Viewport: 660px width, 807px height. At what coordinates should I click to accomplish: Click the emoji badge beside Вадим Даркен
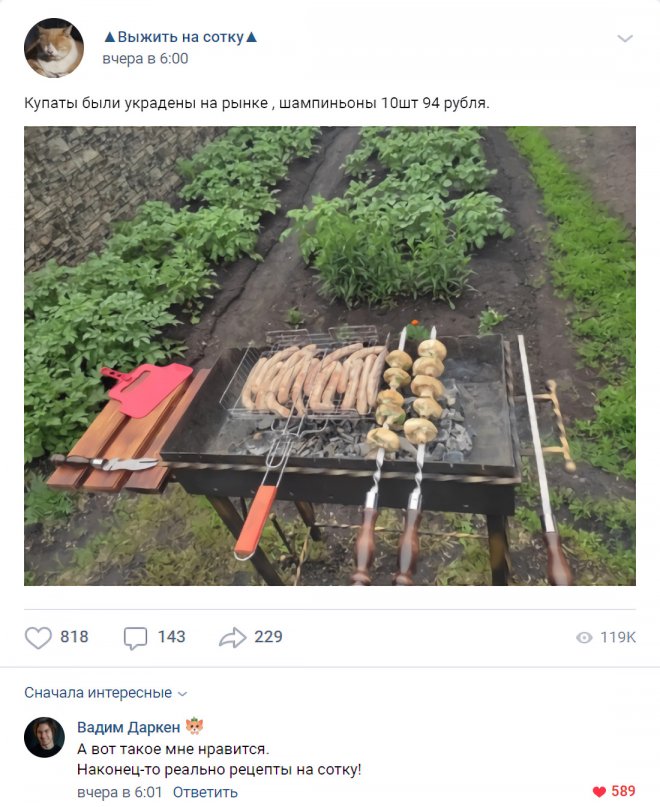[195, 727]
